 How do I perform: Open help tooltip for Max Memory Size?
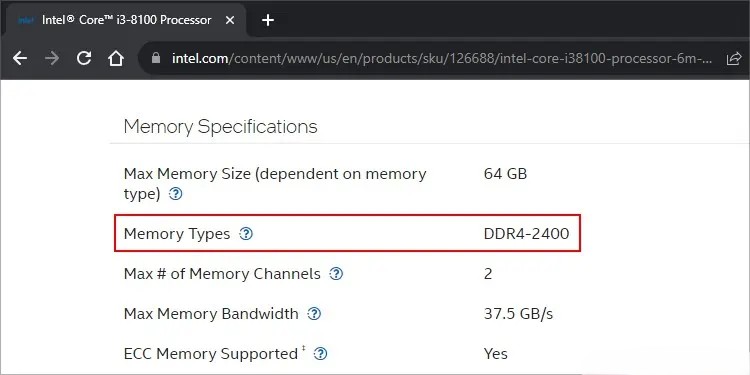click(x=176, y=194)
